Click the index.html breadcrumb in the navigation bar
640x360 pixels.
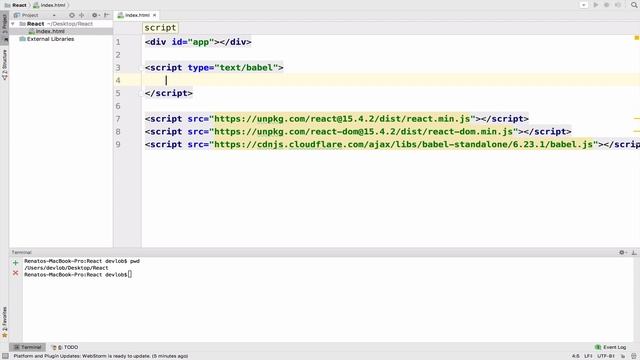(x=49, y=5)
